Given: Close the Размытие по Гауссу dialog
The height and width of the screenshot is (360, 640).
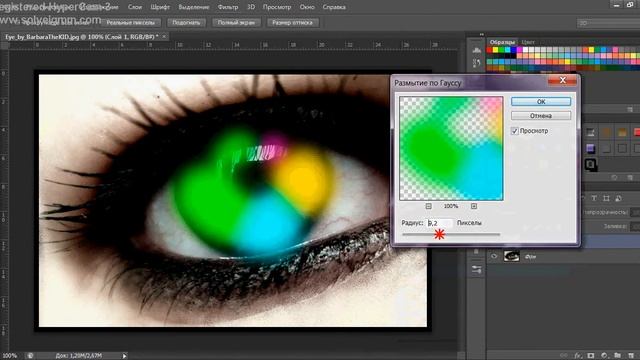Looking at the screenshot, I should 562,80.
